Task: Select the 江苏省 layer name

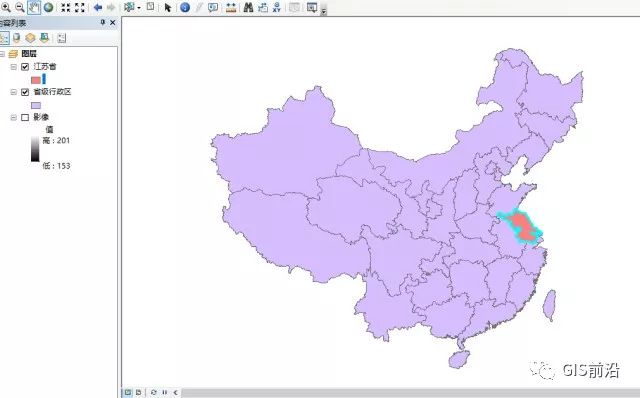Action: [x=44, y=66]
